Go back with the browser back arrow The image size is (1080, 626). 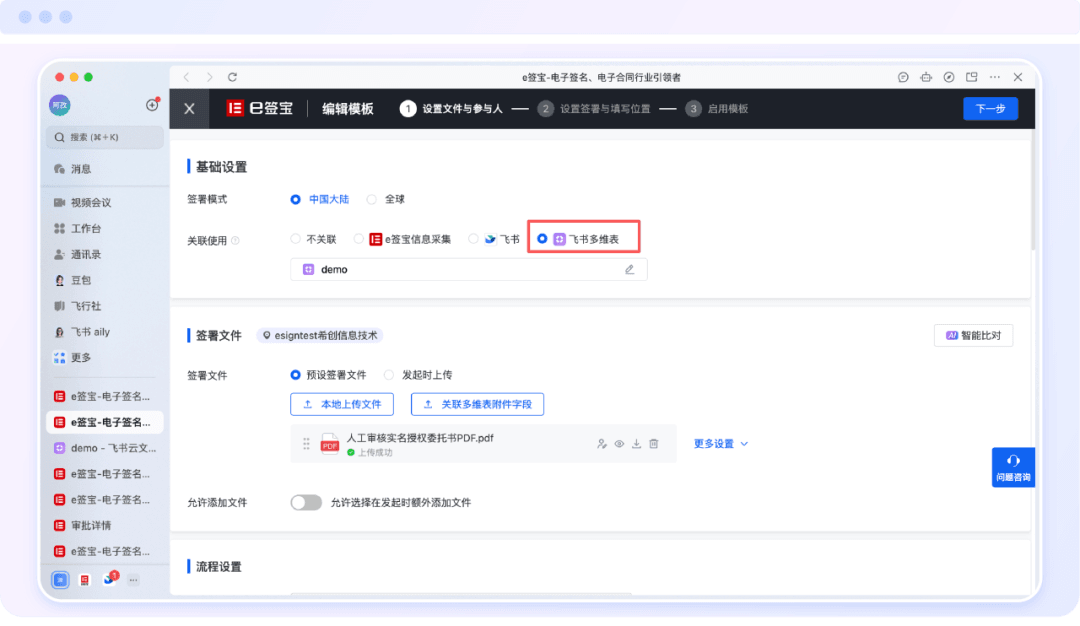187,77
